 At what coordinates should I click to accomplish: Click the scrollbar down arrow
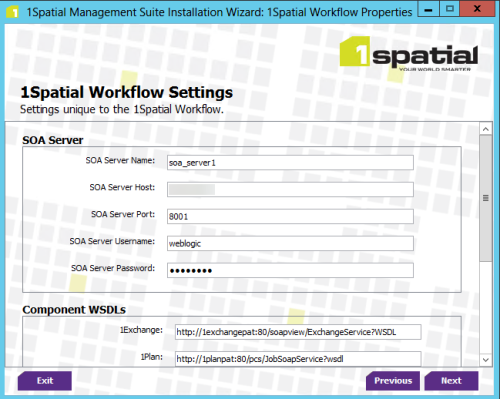click(x=486, y=360)
